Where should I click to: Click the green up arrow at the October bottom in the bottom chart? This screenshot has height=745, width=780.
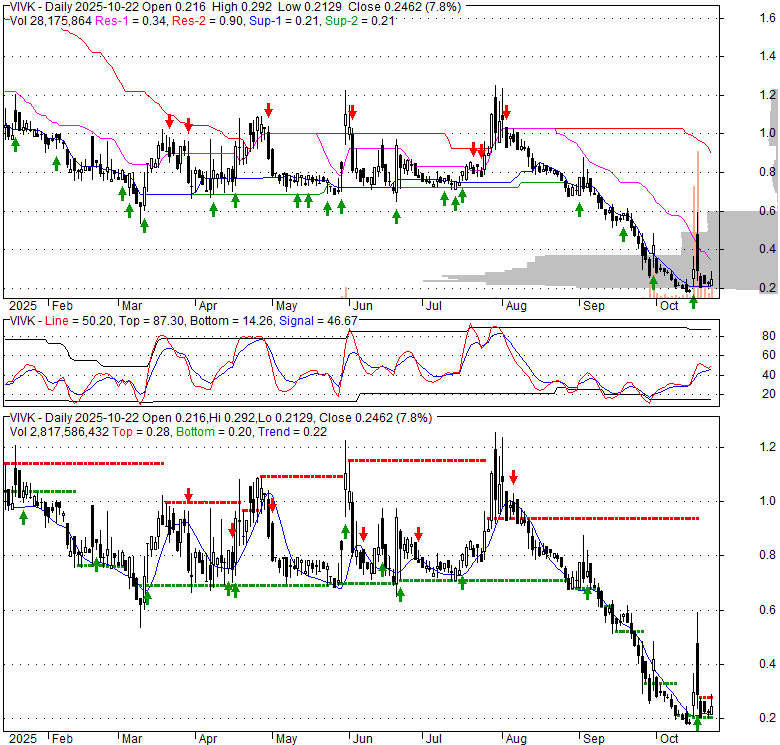click(697, 723)
